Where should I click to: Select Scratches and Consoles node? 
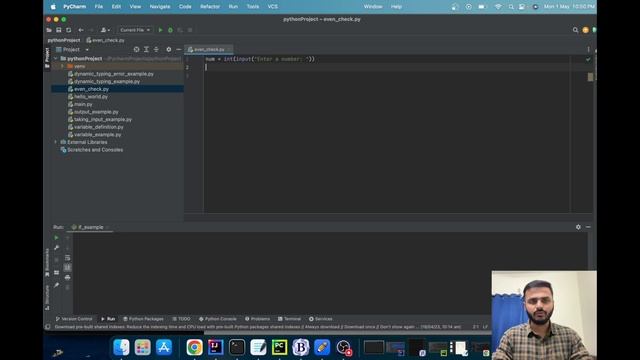pos(95,150)
